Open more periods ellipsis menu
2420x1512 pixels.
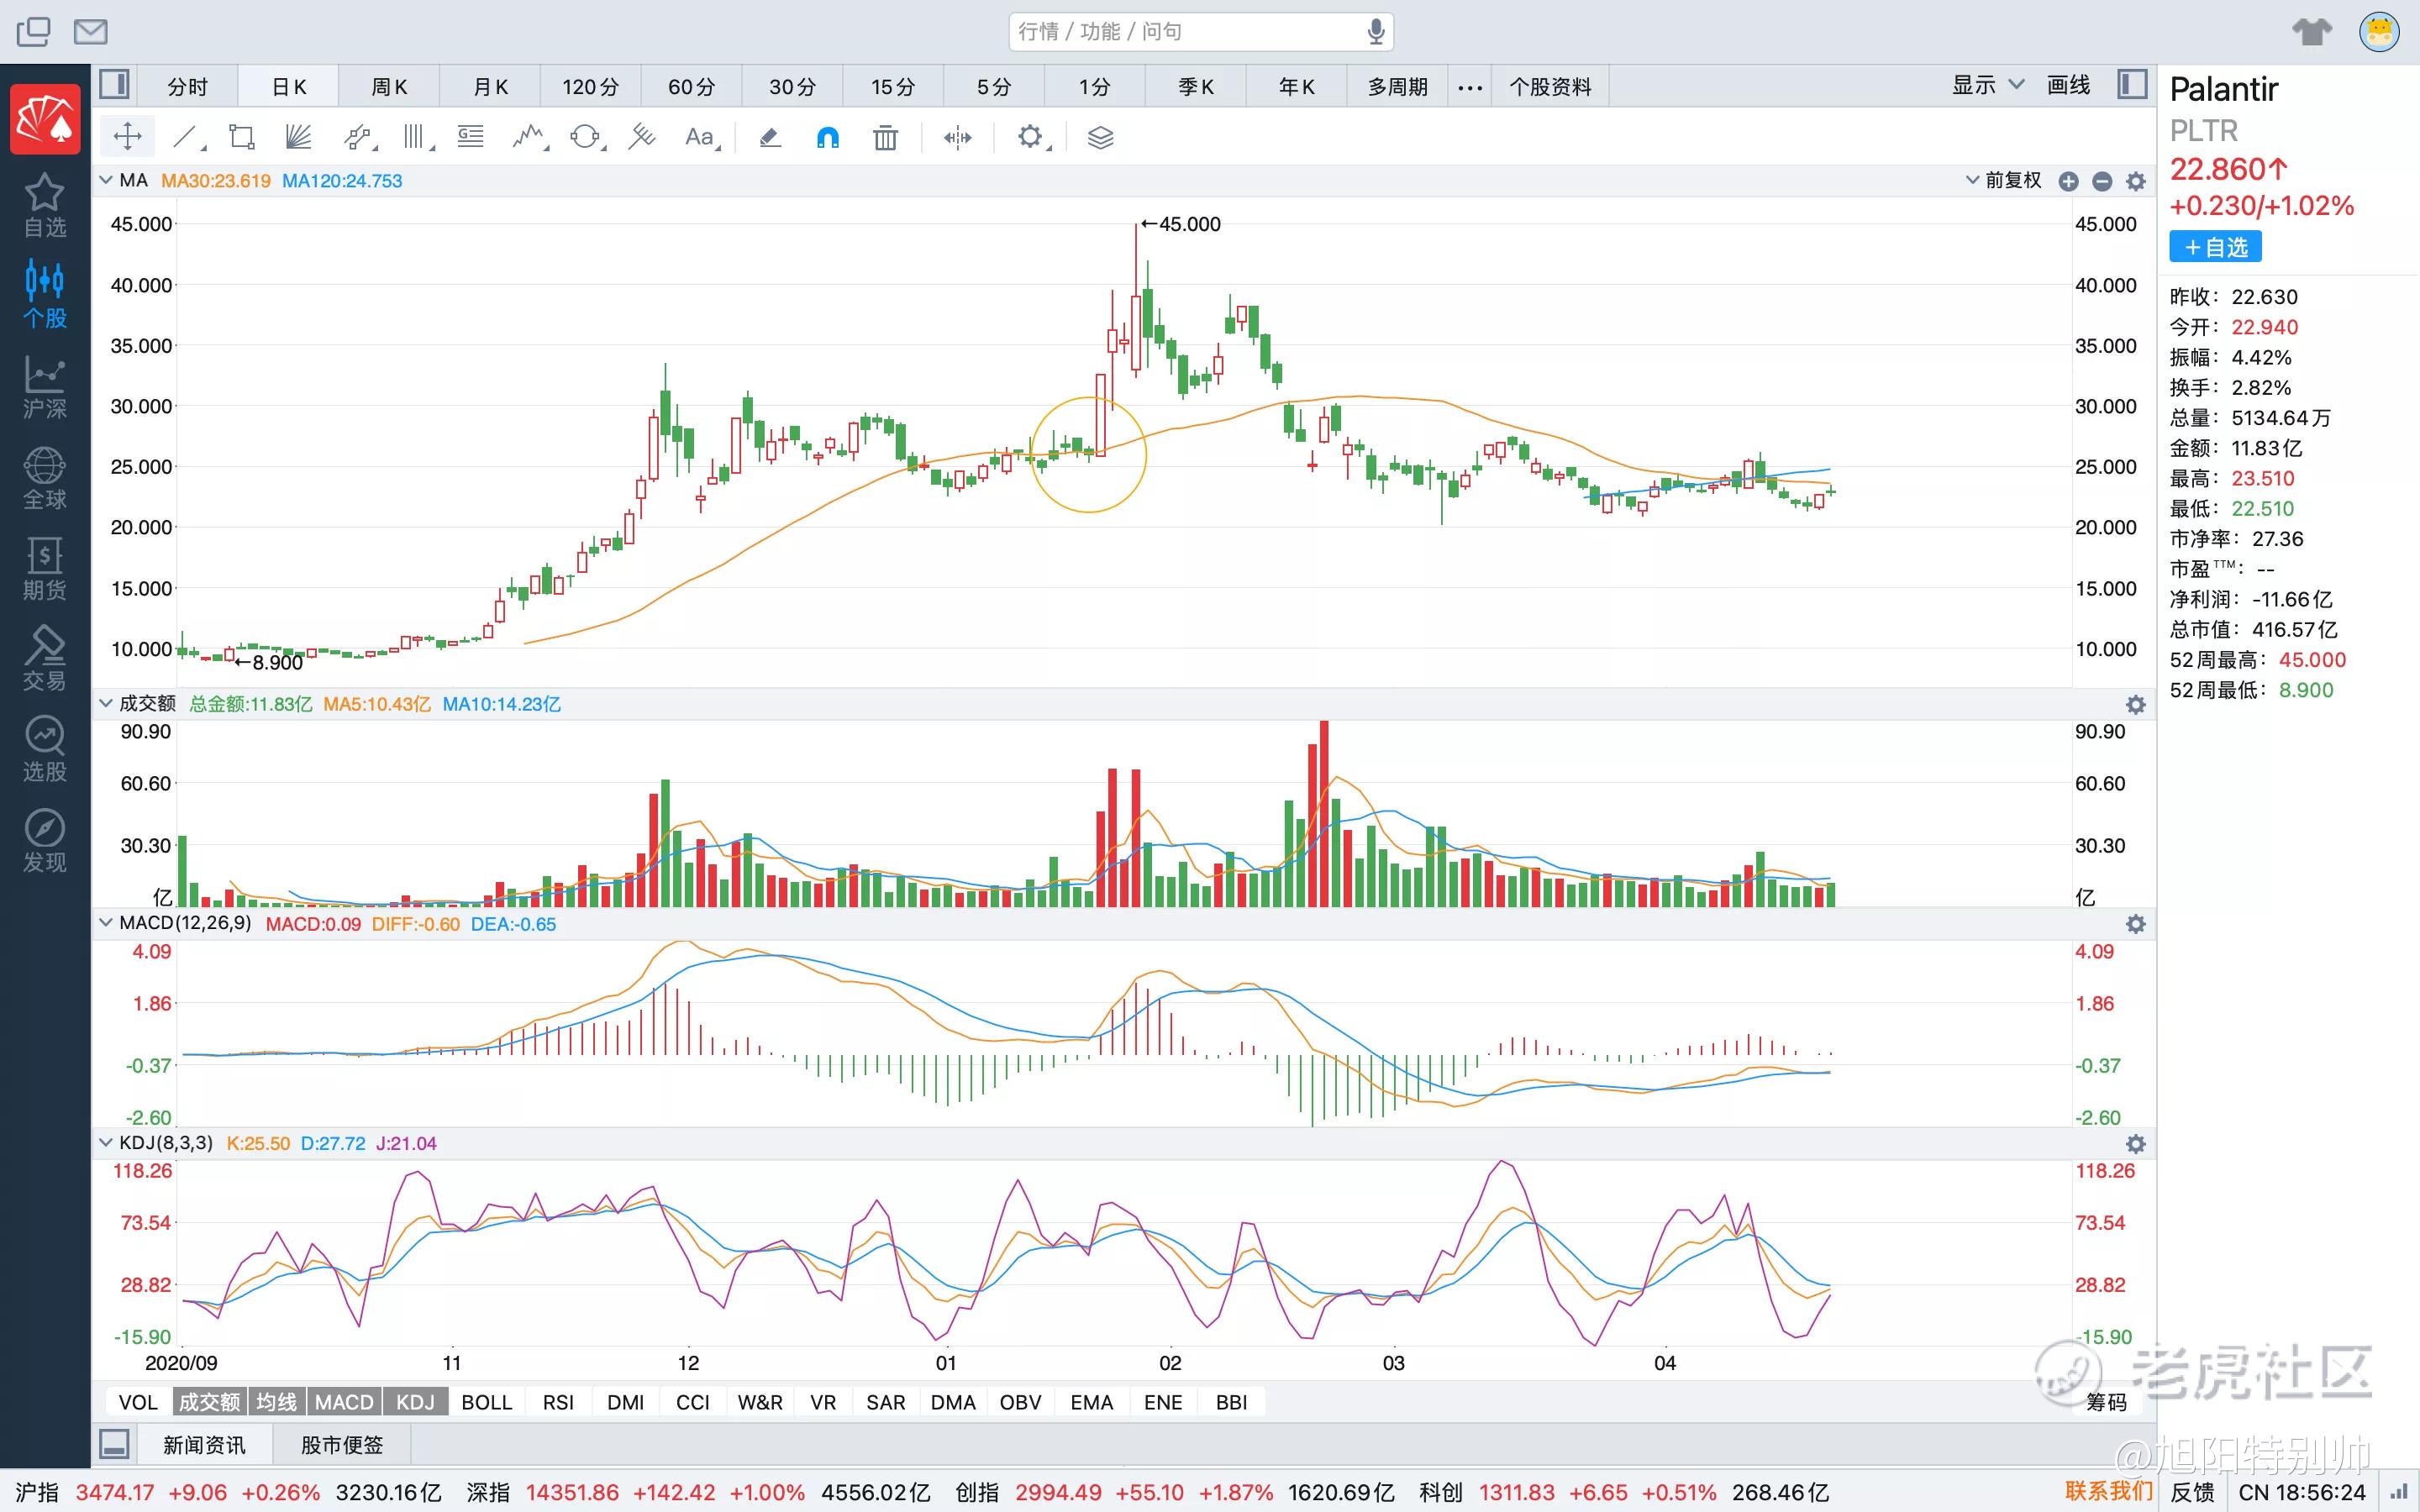1470,87
